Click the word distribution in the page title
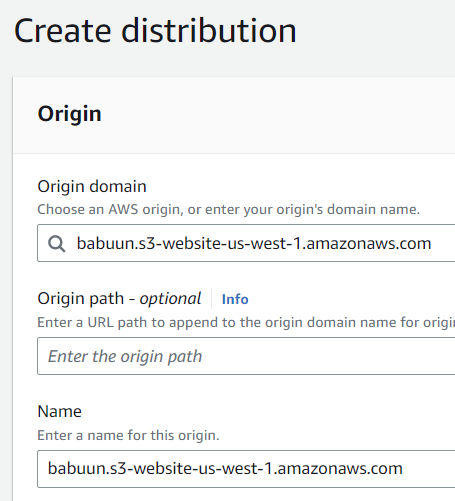Screen dimensions: 455x501 point(209,31)
